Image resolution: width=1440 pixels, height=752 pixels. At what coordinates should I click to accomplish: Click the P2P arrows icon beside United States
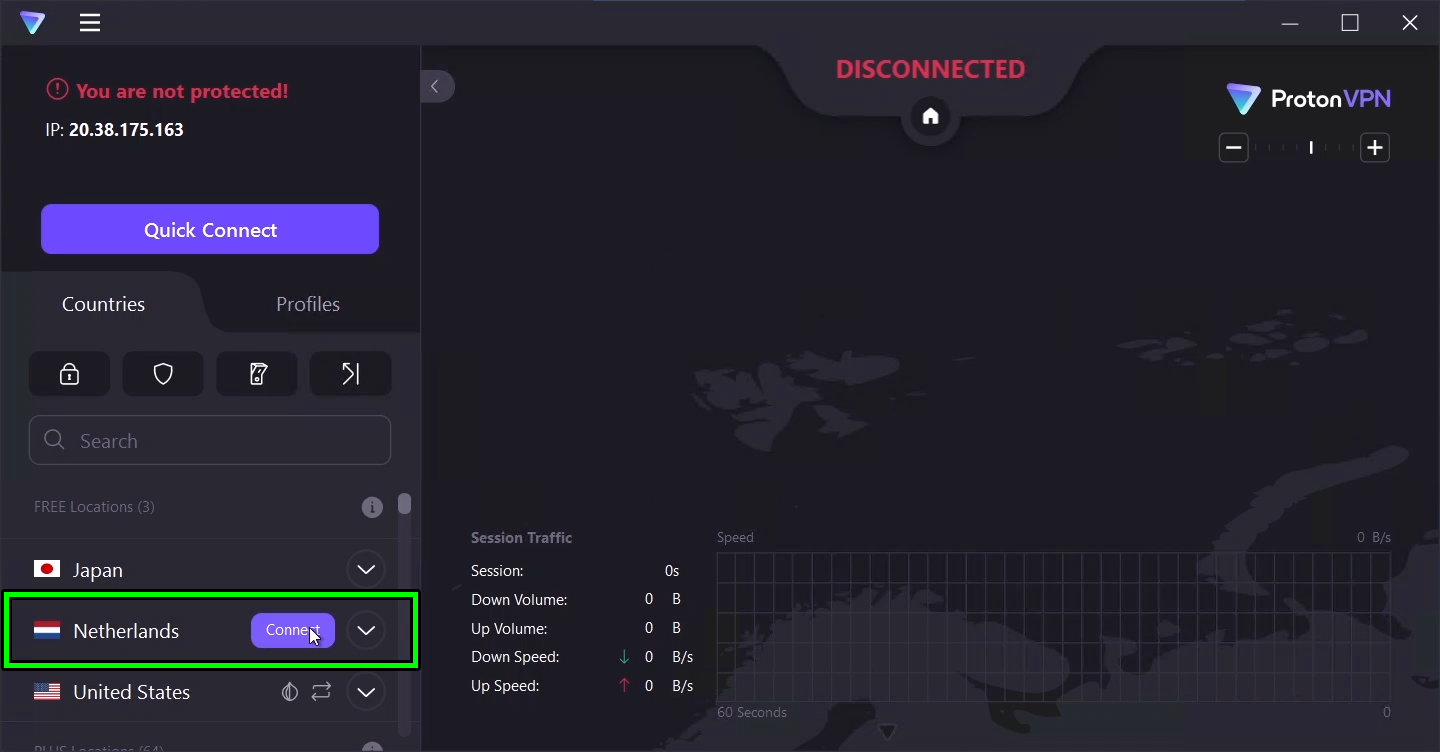[321, 692]
